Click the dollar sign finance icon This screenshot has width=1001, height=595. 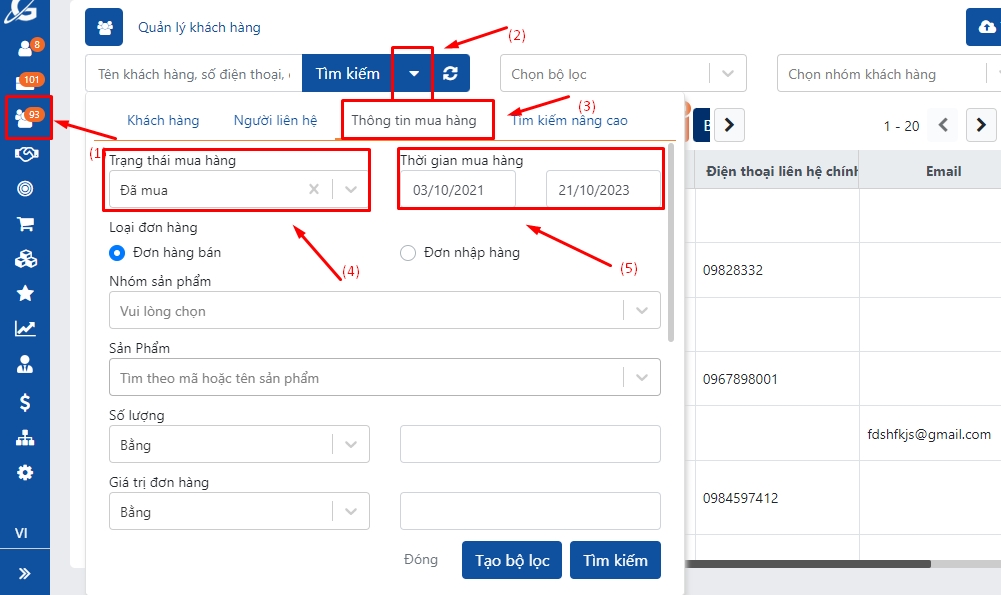(x=25, y=402)
